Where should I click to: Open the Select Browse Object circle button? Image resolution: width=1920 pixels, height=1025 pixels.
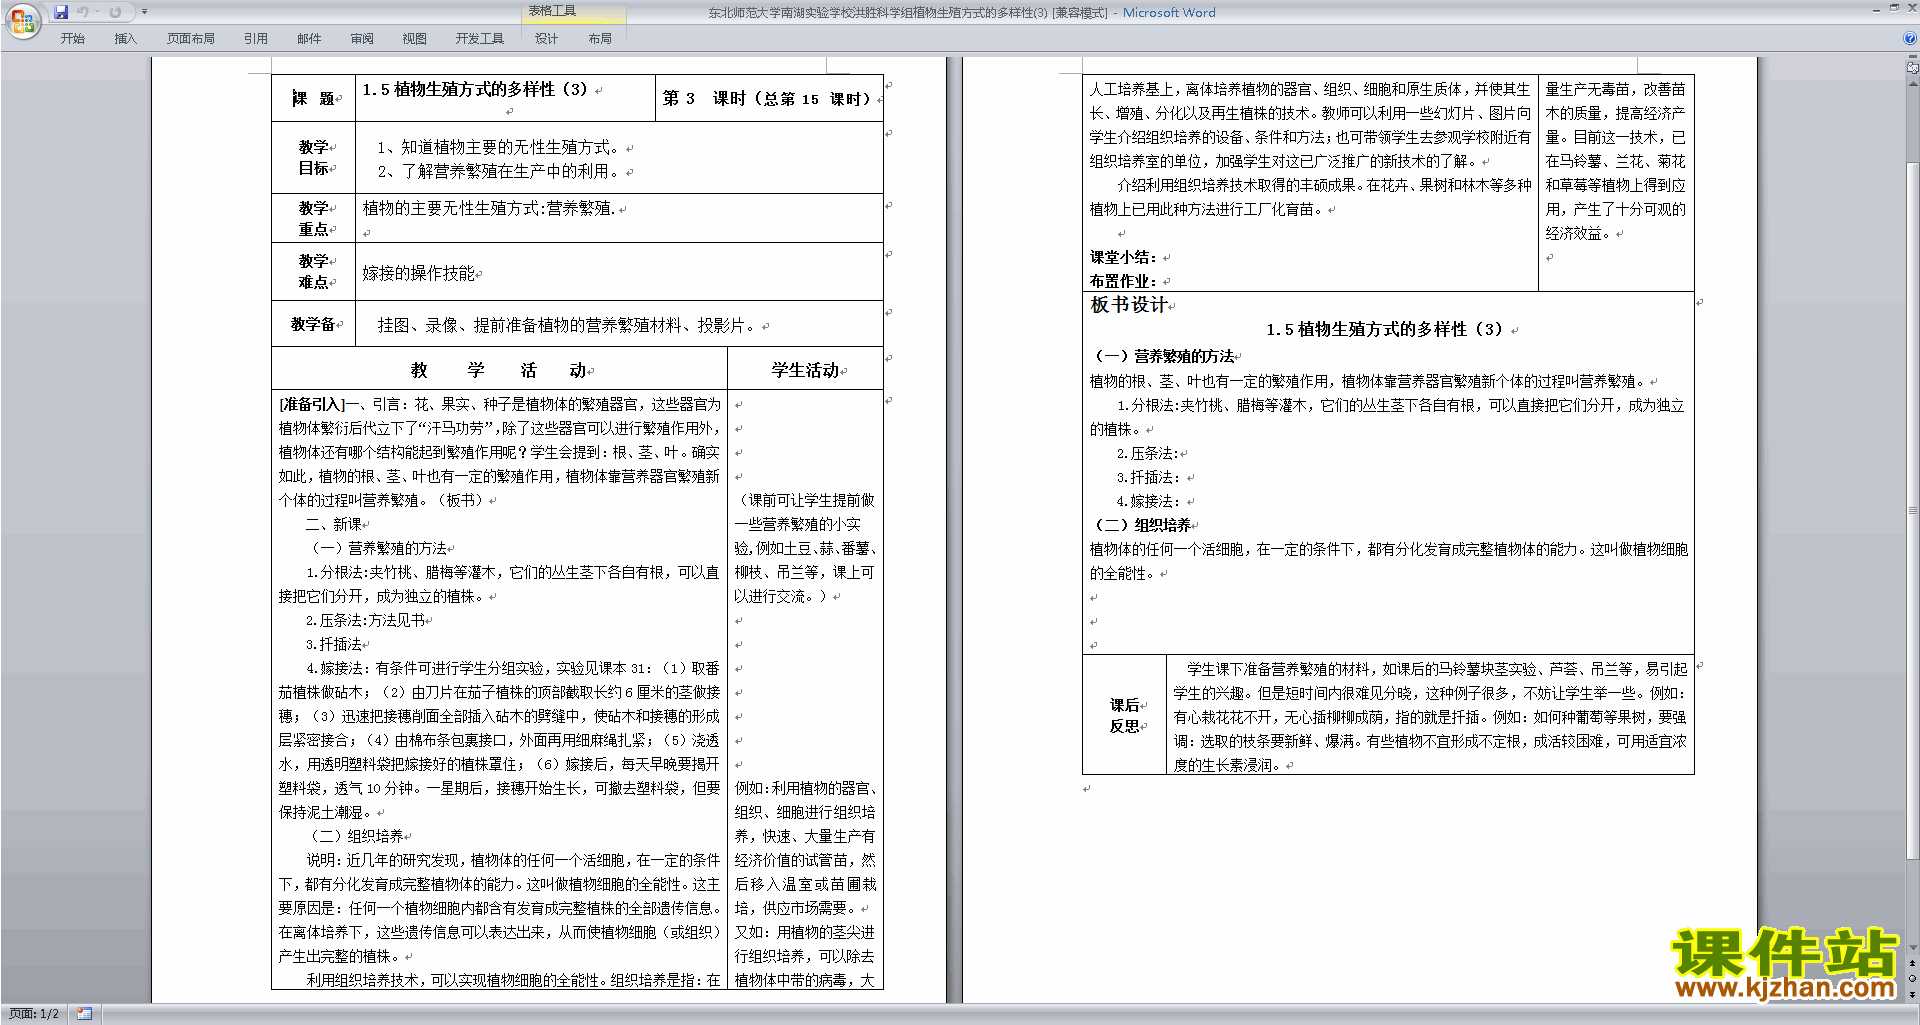1913,978
